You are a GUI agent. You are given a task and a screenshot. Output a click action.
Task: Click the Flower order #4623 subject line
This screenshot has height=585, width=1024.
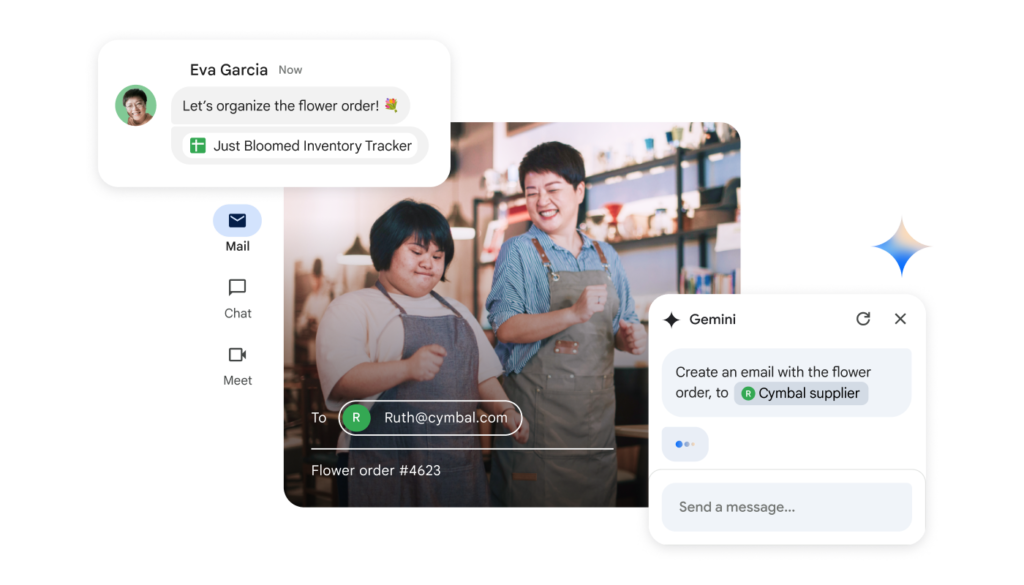coord(376,470)
